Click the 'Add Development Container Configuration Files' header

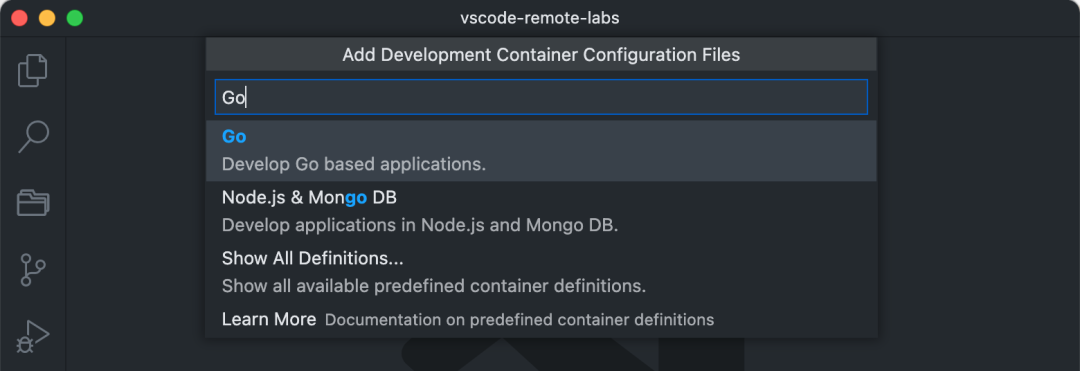pyautogui.click(x=541, y=54)
